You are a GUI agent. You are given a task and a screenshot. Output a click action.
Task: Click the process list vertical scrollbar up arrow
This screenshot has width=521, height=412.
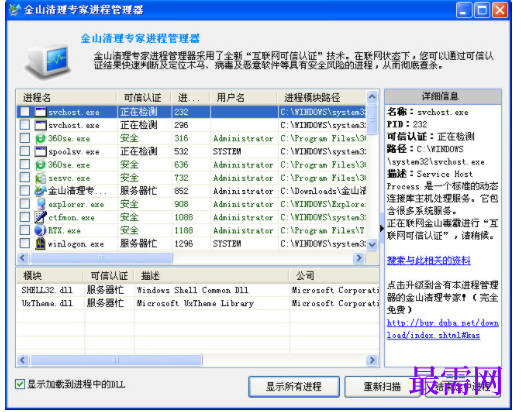click(x=372, y=97)
